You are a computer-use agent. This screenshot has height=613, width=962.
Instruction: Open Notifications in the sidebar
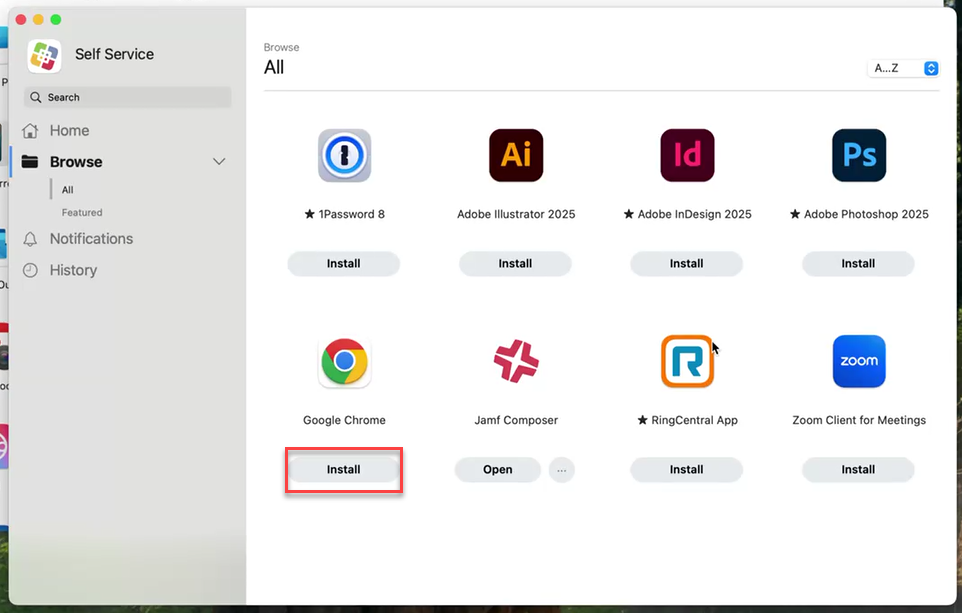pyautogui.click(x=91, y=239)
